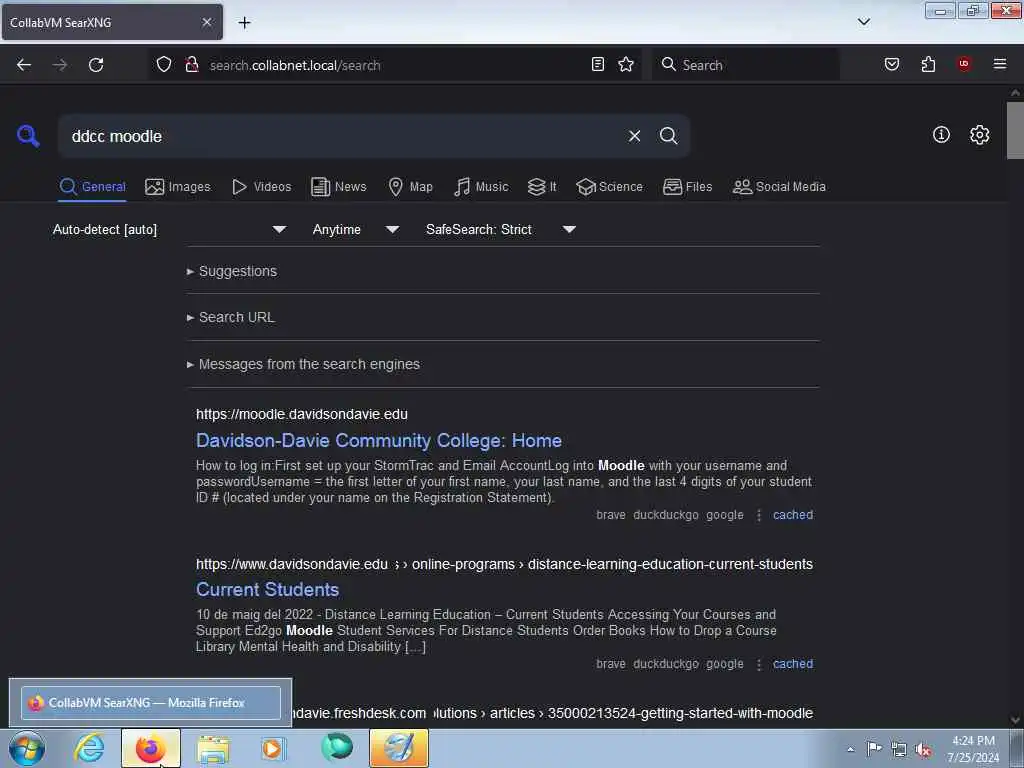List all tabs dropdown arrow
Viewport: 1024px width, 768px height.
click(x=863, y=22)
